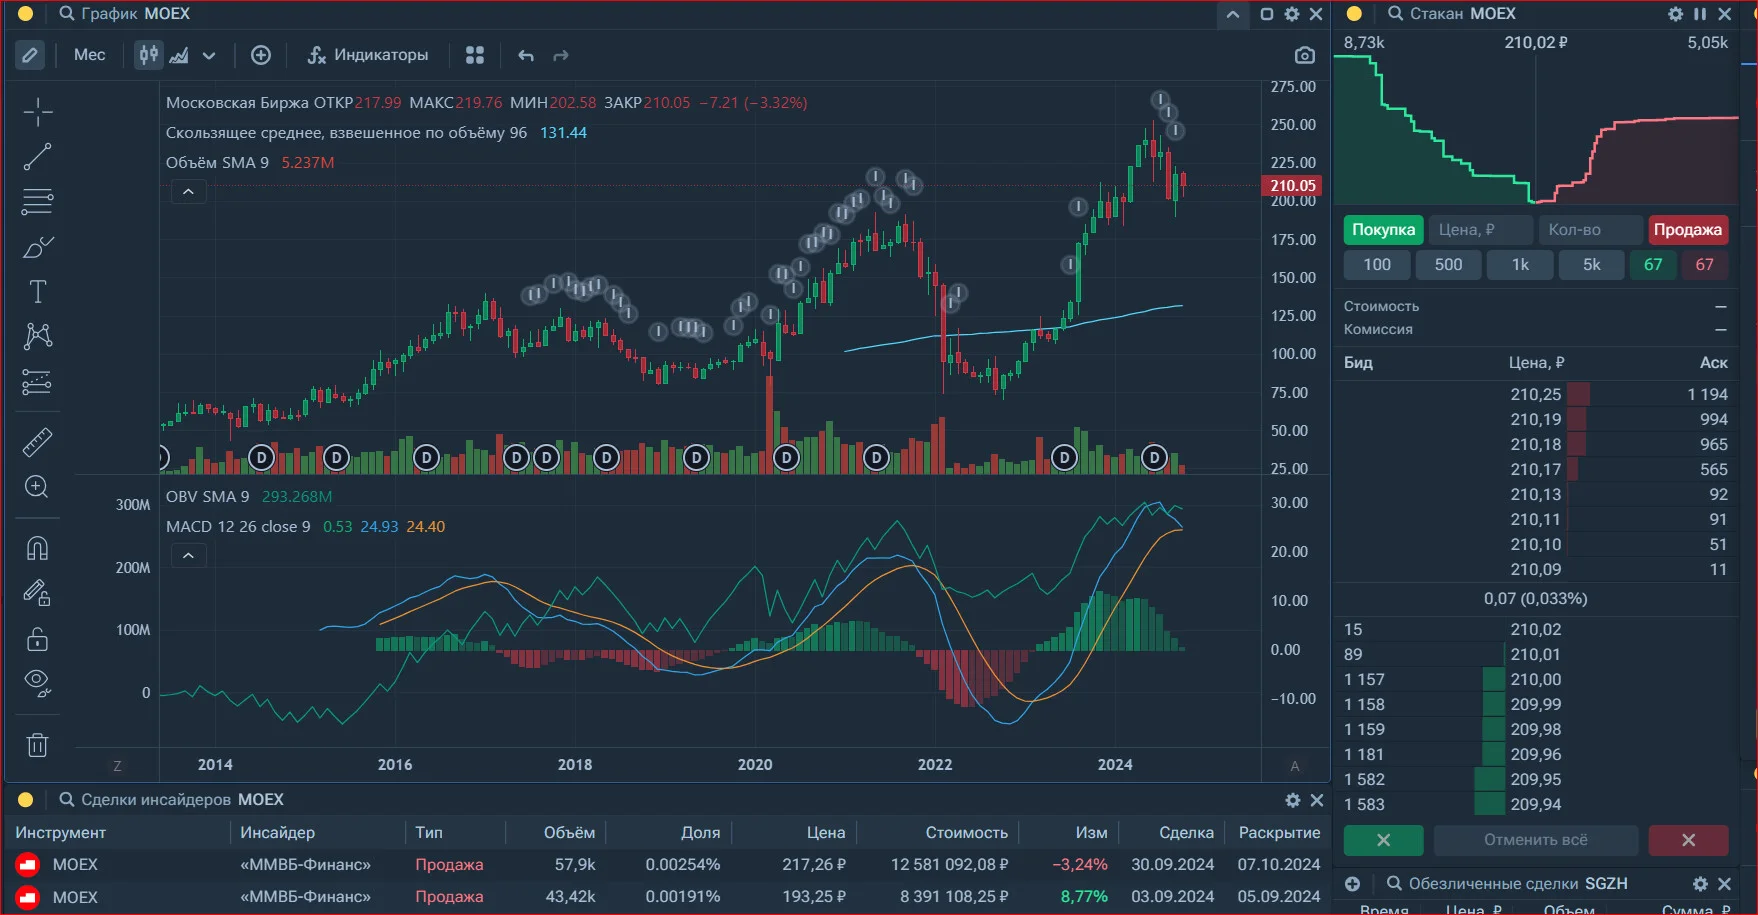Expand the chart type dropdown arrow
1758x915 pixels.
point(209,55)
